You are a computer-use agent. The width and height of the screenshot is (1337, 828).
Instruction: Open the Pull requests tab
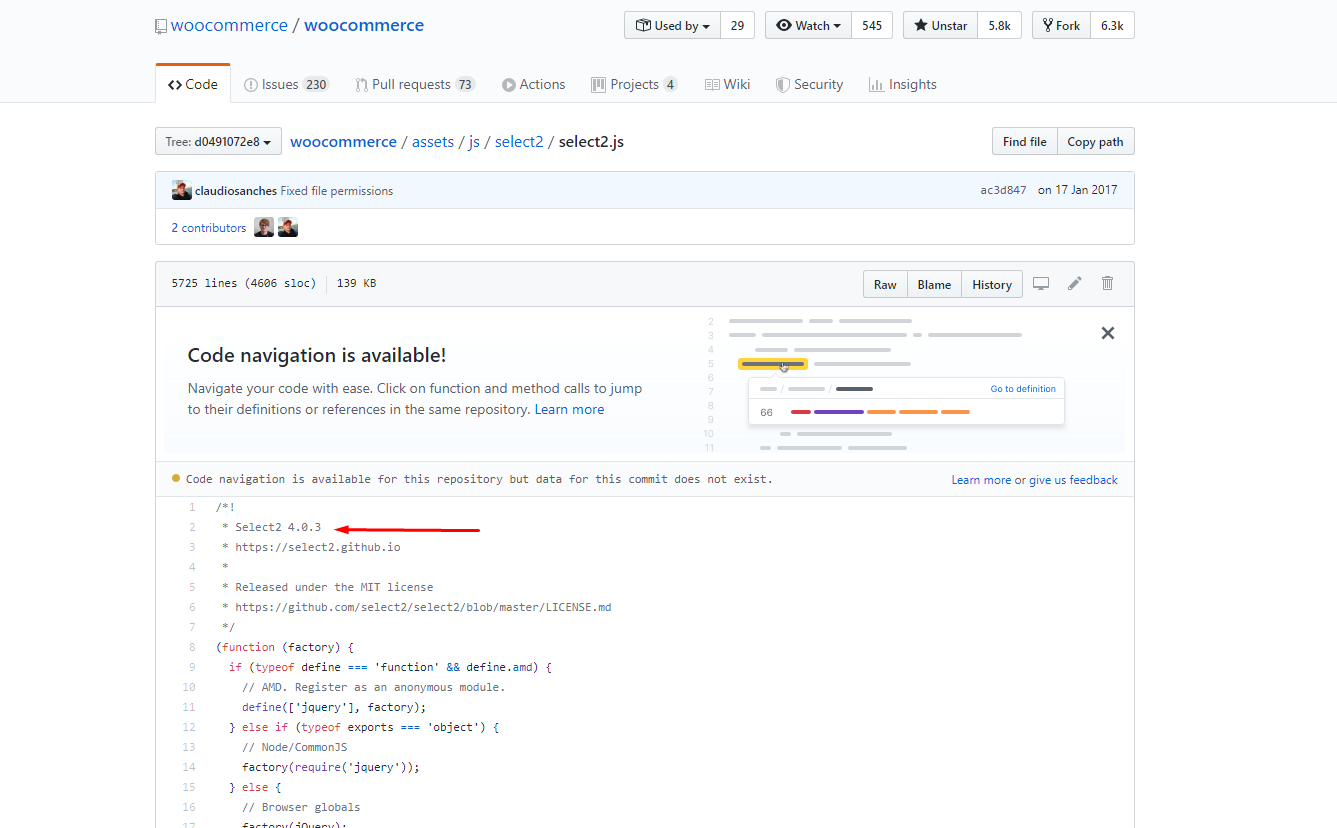coord(415,84)
